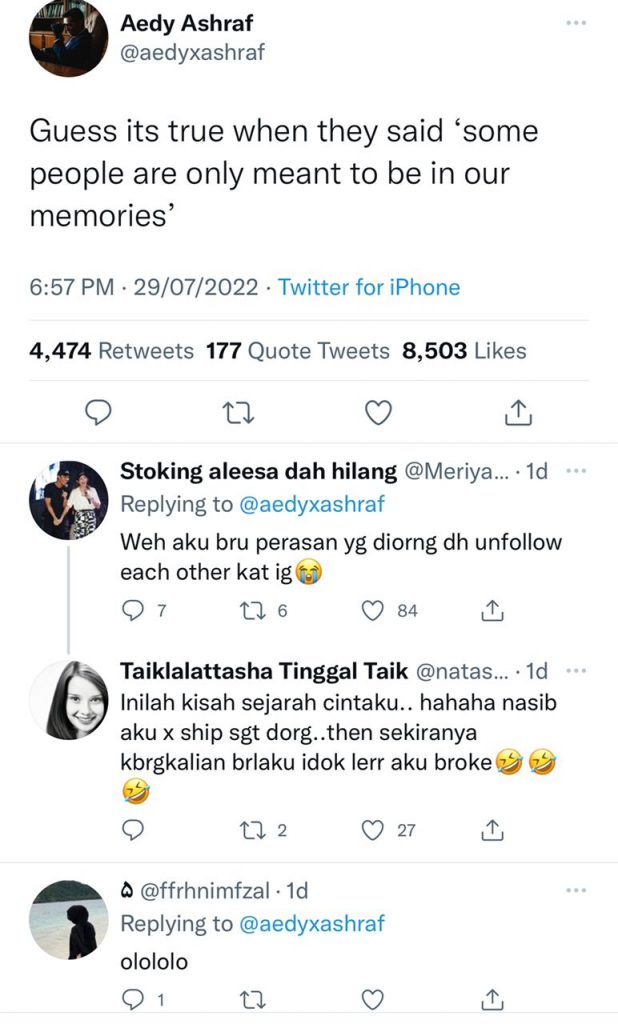Like Aedy Ashraf's main tweet
Image resolution: width=618 pixels, height=1024 pixels.
pyautogui.click(x=378, y=413)
